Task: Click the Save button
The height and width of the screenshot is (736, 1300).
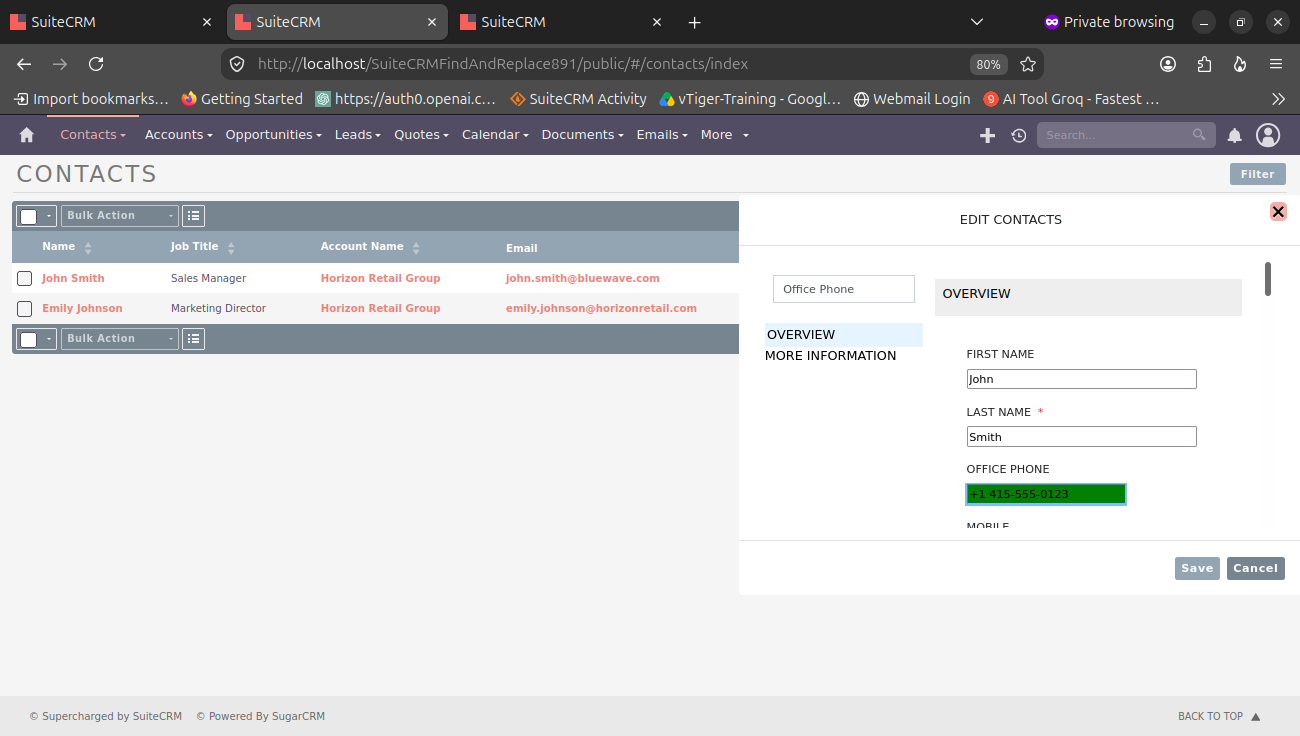Action: tap(1197, 568)
